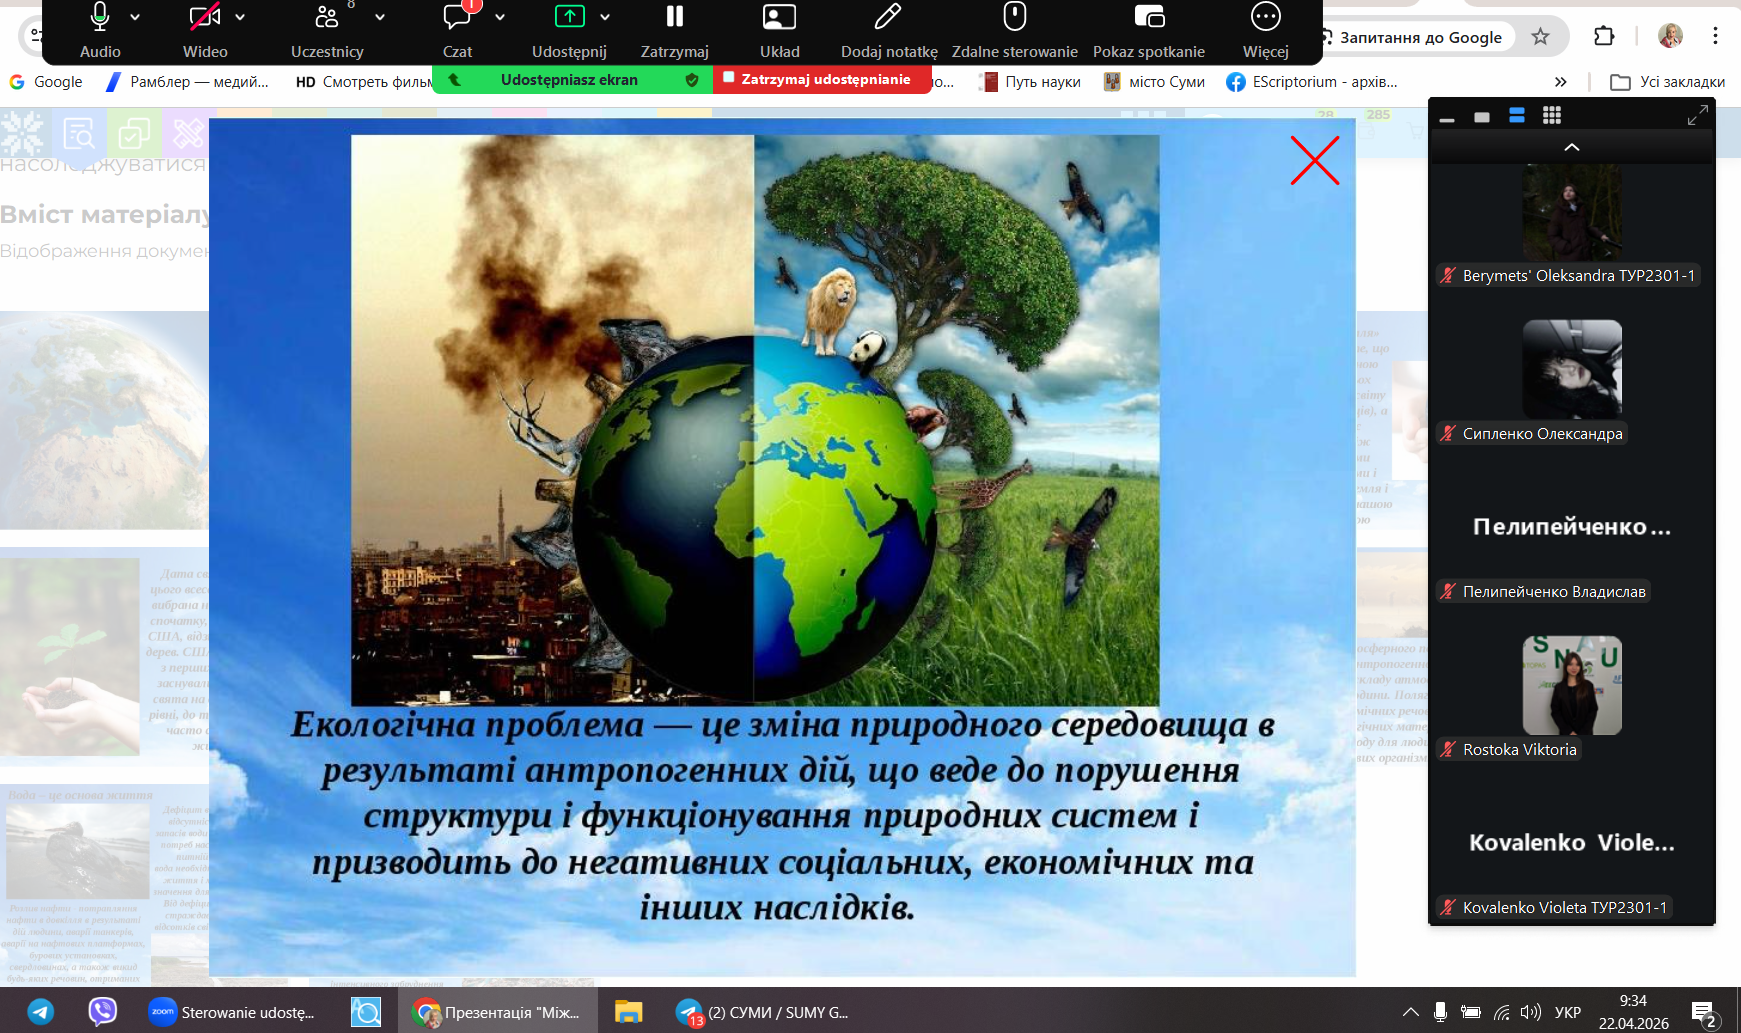Select Rostoka Viktoria's video thumbnail
The height and width of the screenshot is (1033, 1741).
(1572, 686)
